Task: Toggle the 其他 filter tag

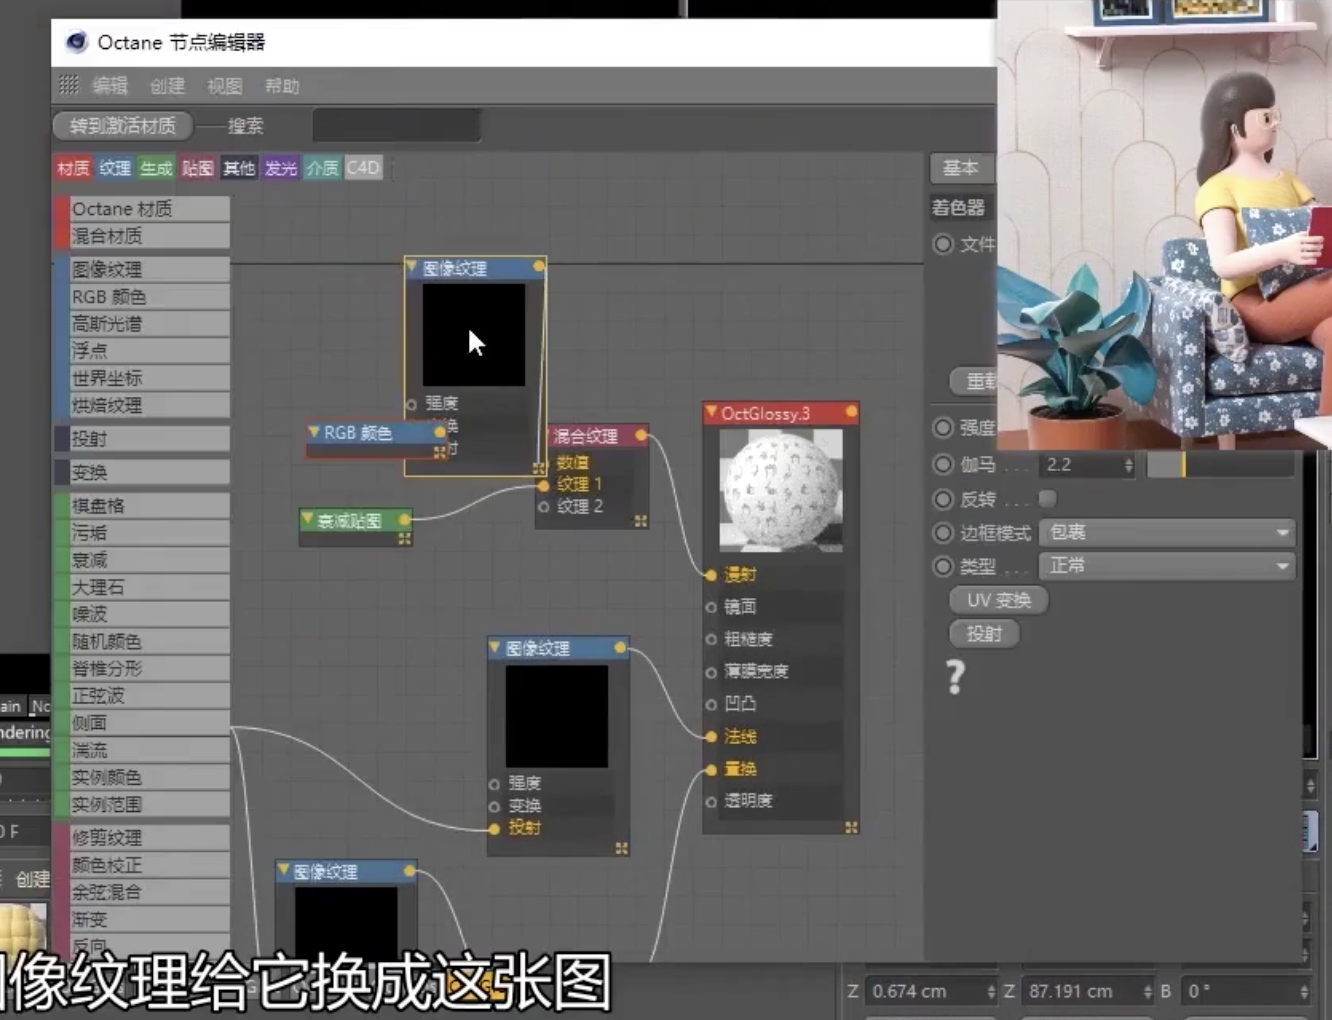Action: 238,168
